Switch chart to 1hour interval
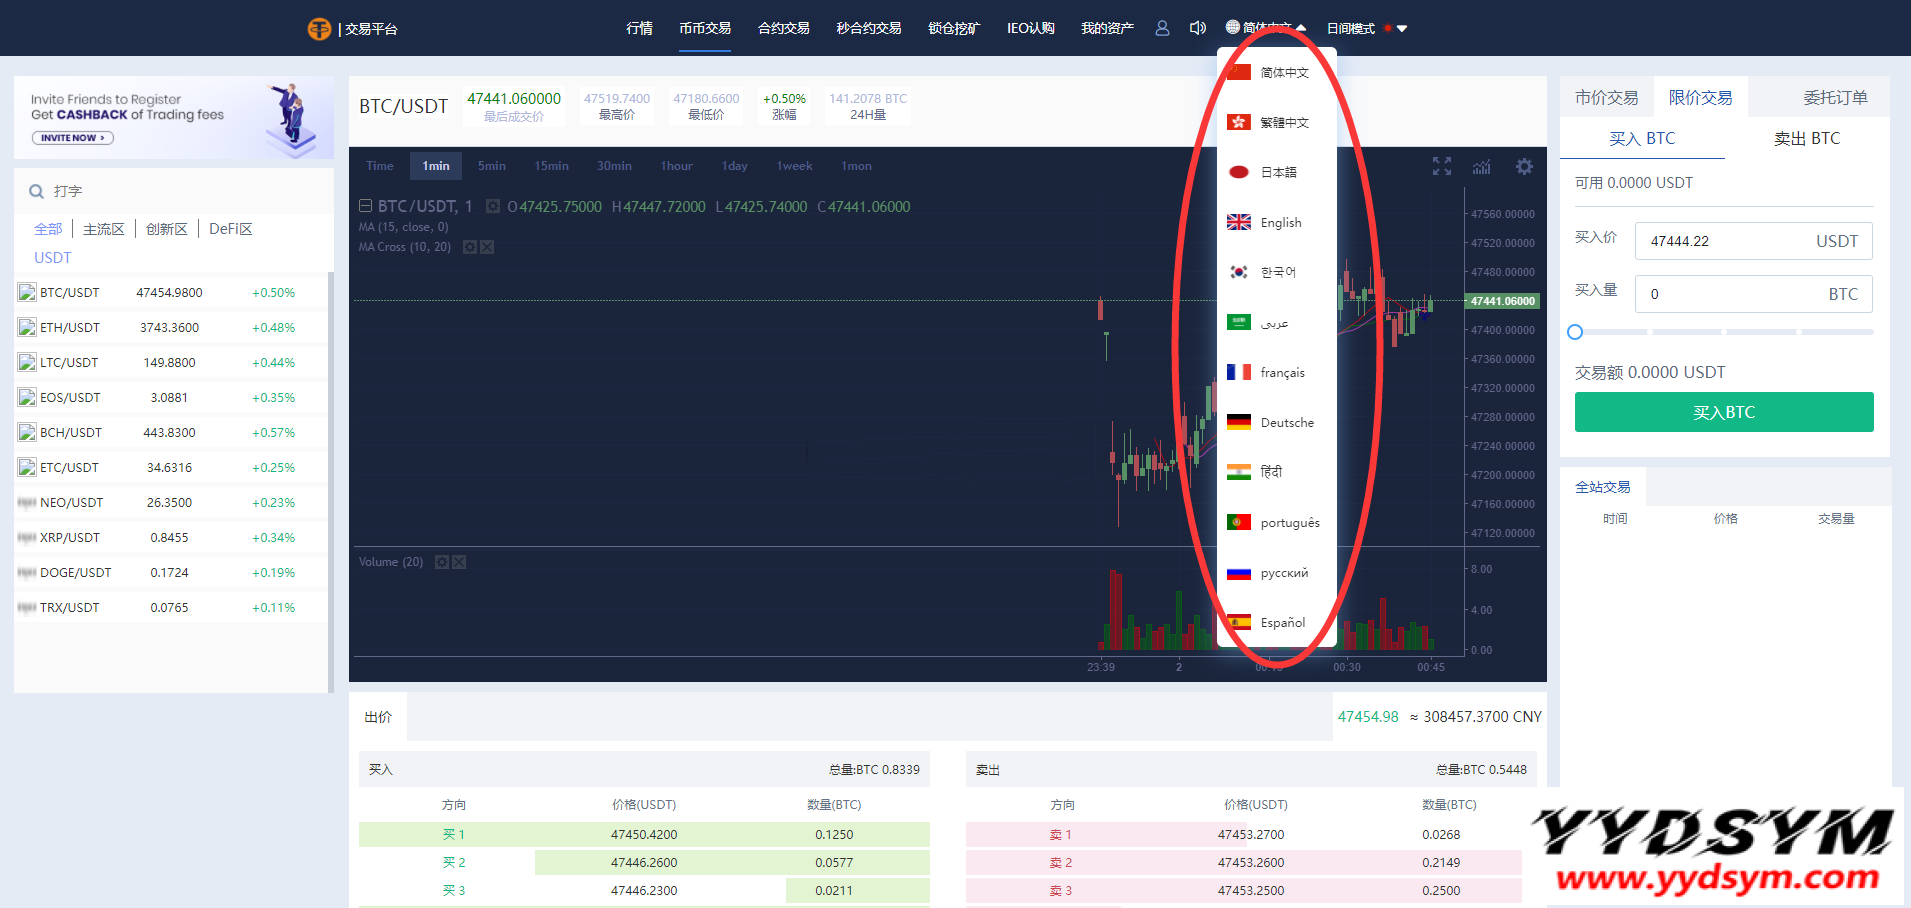Viewport: 1911px width, 908px height. (676, 166)
